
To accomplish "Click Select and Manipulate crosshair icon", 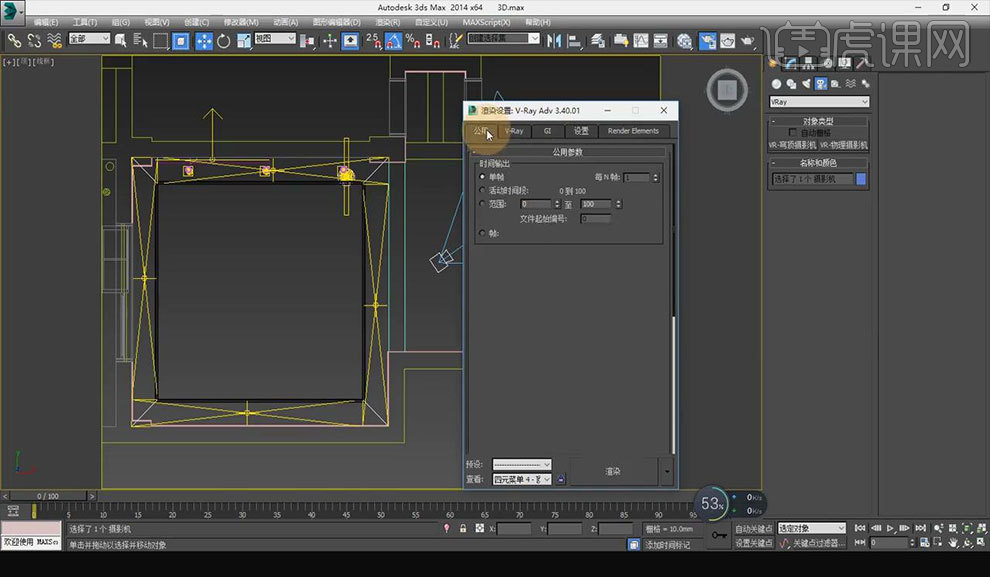I will tap(330, 41).
